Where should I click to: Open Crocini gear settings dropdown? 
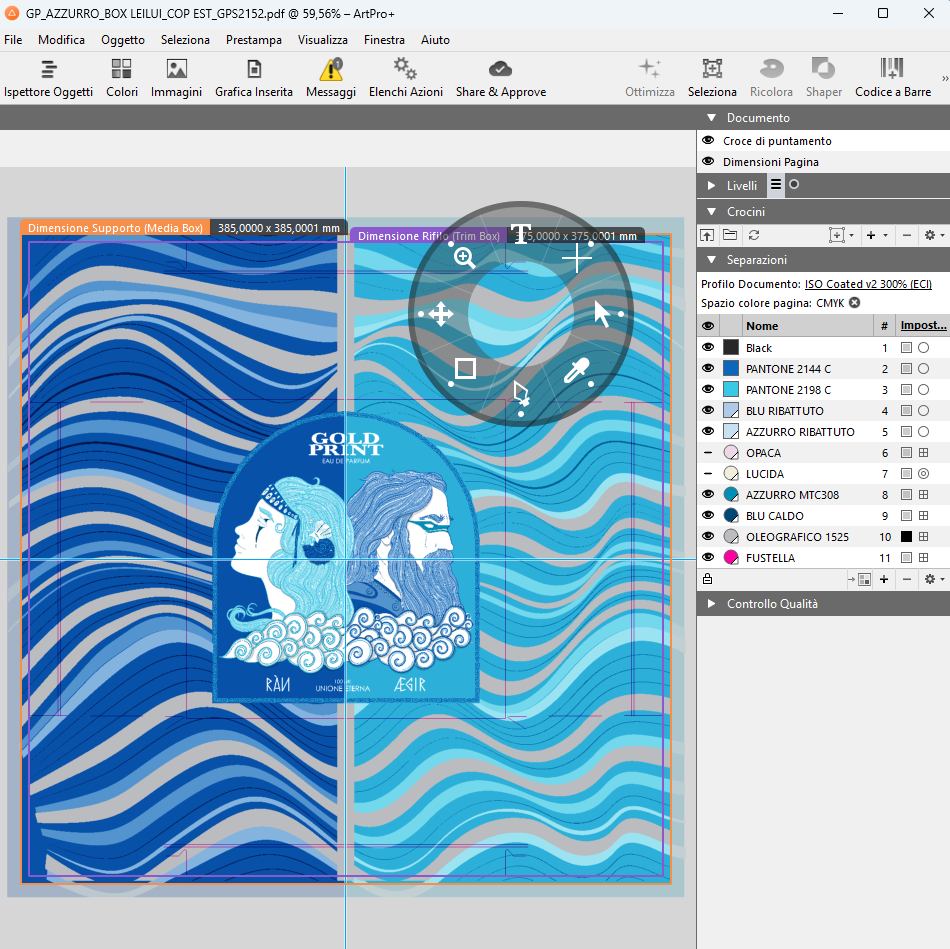[x=934, y=235]
